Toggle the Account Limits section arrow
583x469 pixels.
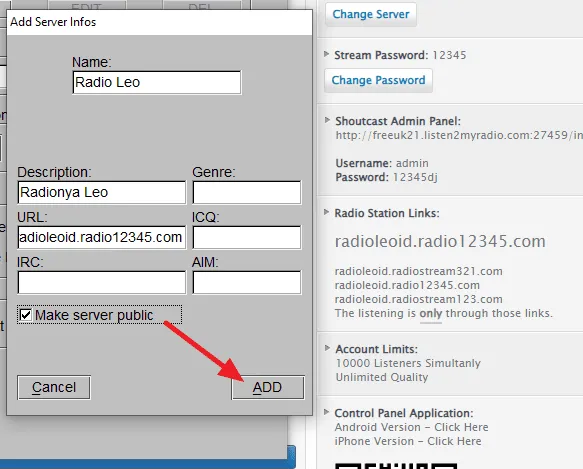coord(327,348)
